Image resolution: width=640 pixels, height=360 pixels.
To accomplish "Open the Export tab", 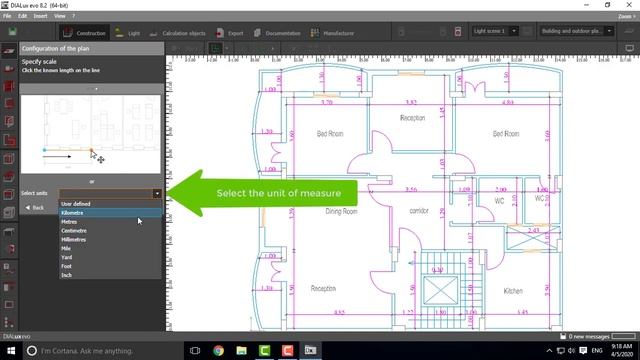I will pos(229,33).
